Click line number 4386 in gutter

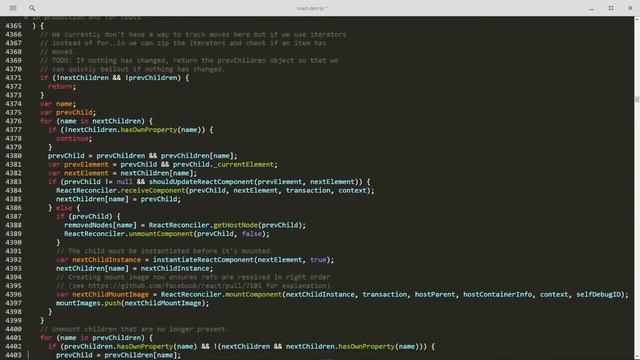pos(13,208)
